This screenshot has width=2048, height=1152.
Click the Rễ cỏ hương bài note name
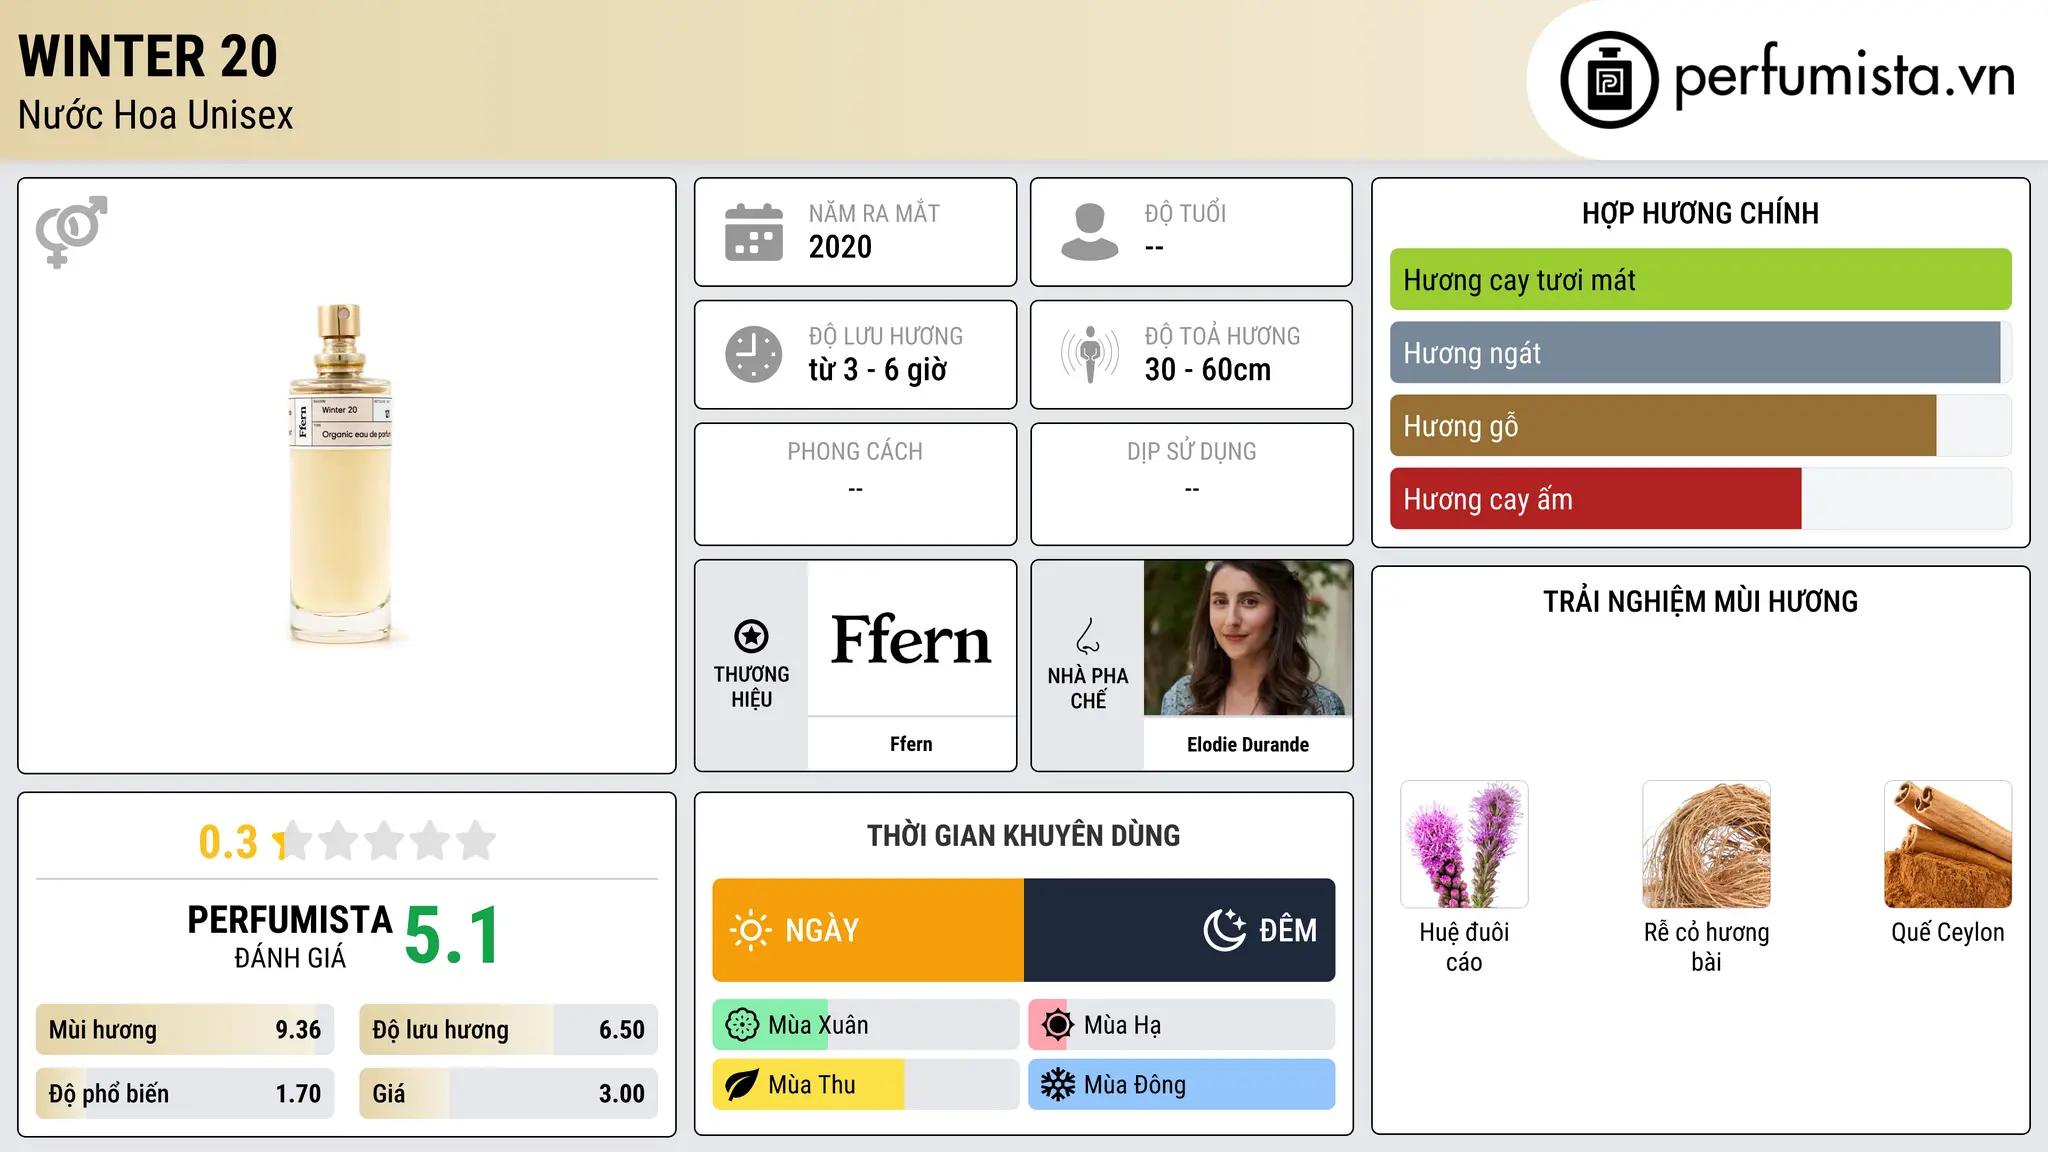(1706, 947)
